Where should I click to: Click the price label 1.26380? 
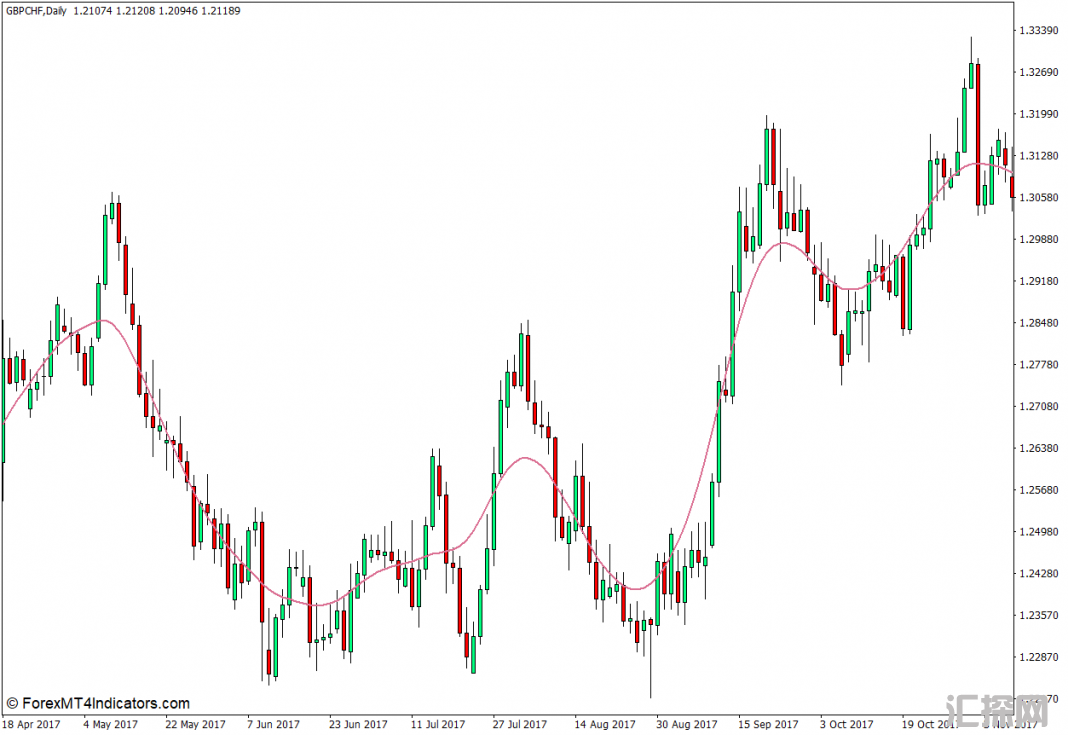pos(1039,448)
